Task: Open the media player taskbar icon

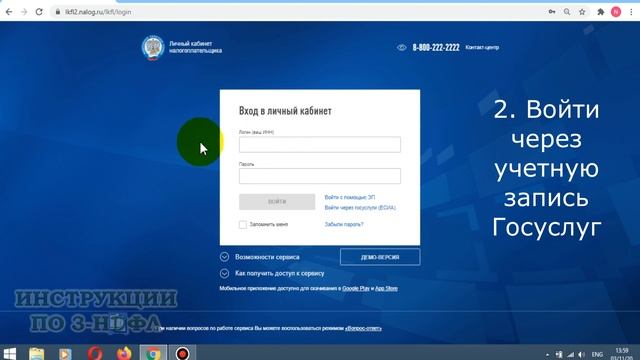Action: [x=64, y=353]
